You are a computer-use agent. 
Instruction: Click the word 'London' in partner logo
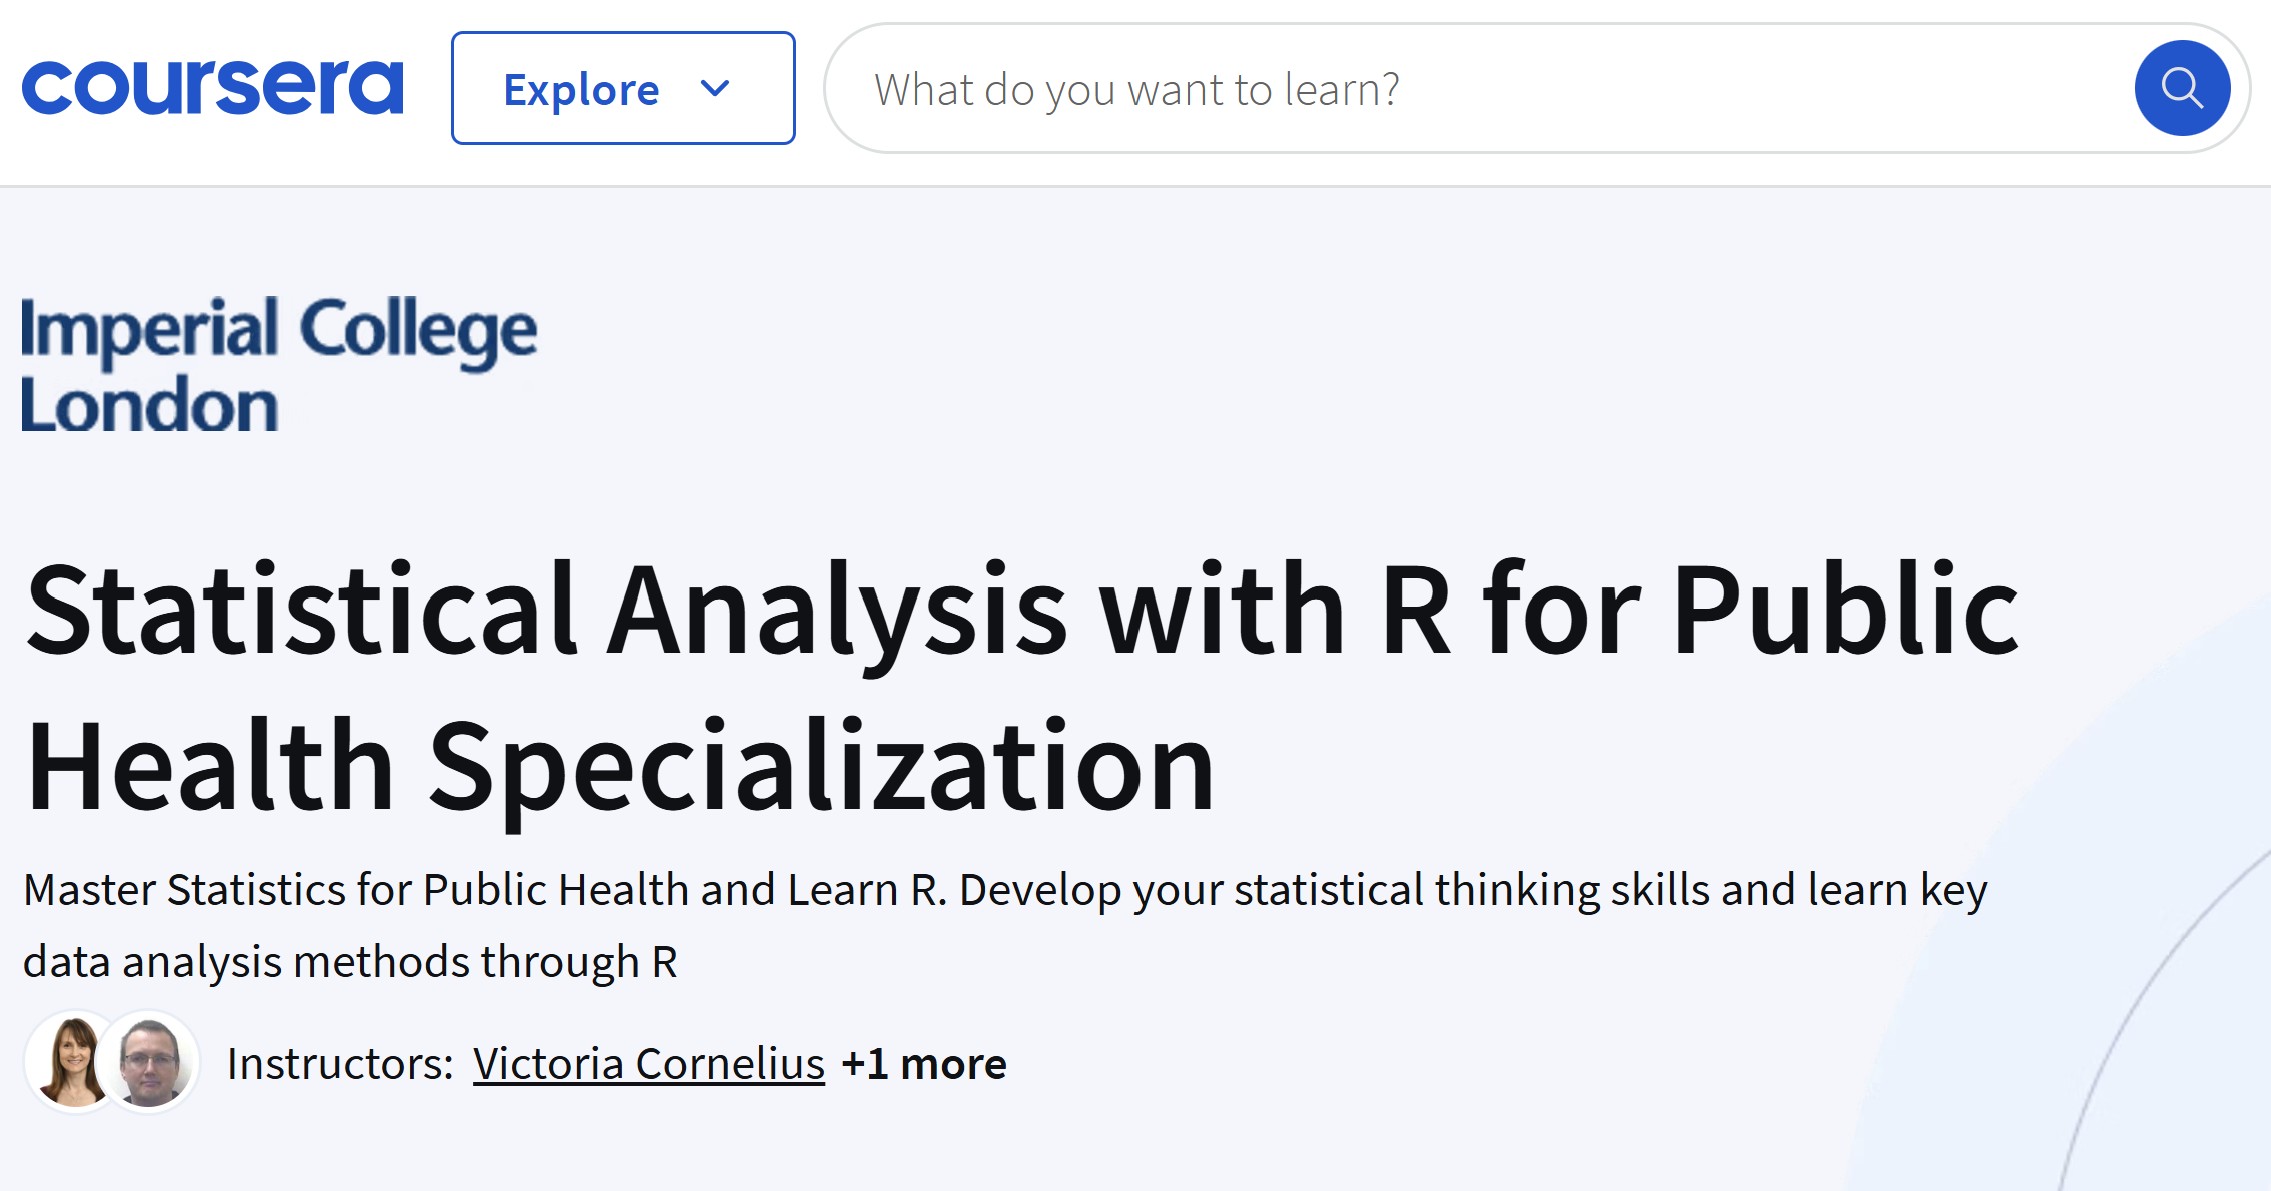point(150,405)
